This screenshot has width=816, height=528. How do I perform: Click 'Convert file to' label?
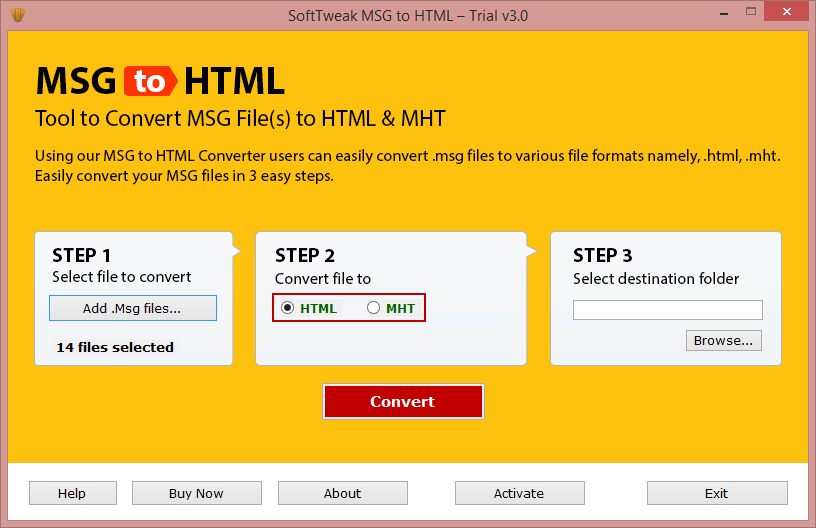point(323,279)
